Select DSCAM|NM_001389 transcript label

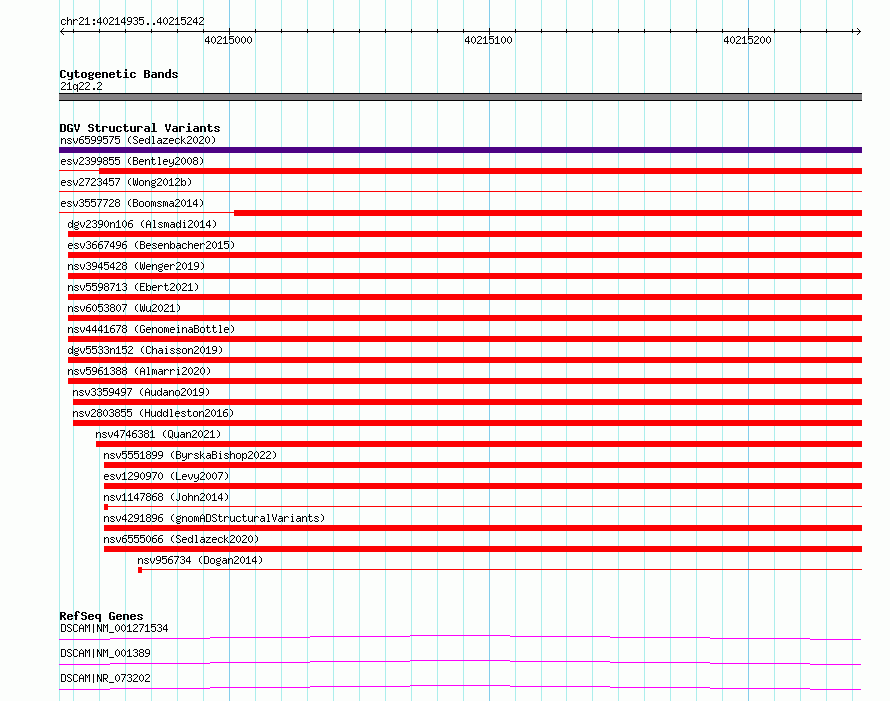[106, 653]
